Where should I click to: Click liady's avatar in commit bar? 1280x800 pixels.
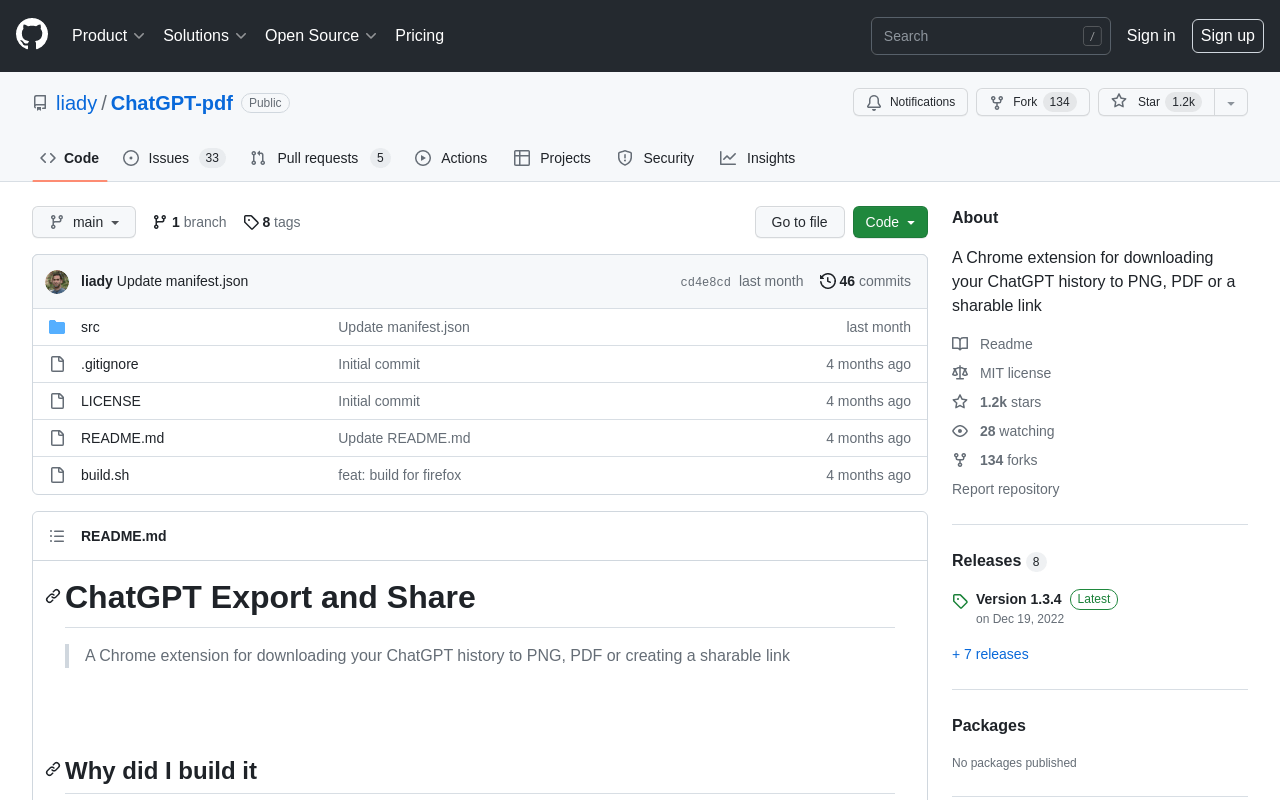tap(57, 282)
